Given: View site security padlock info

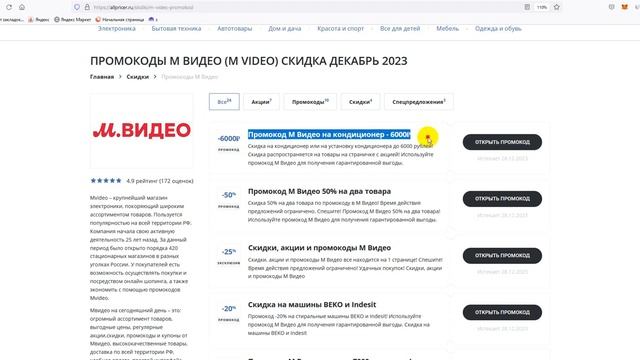Looking at the screenshot, I should pyautogui.click(x=87, y=7).
